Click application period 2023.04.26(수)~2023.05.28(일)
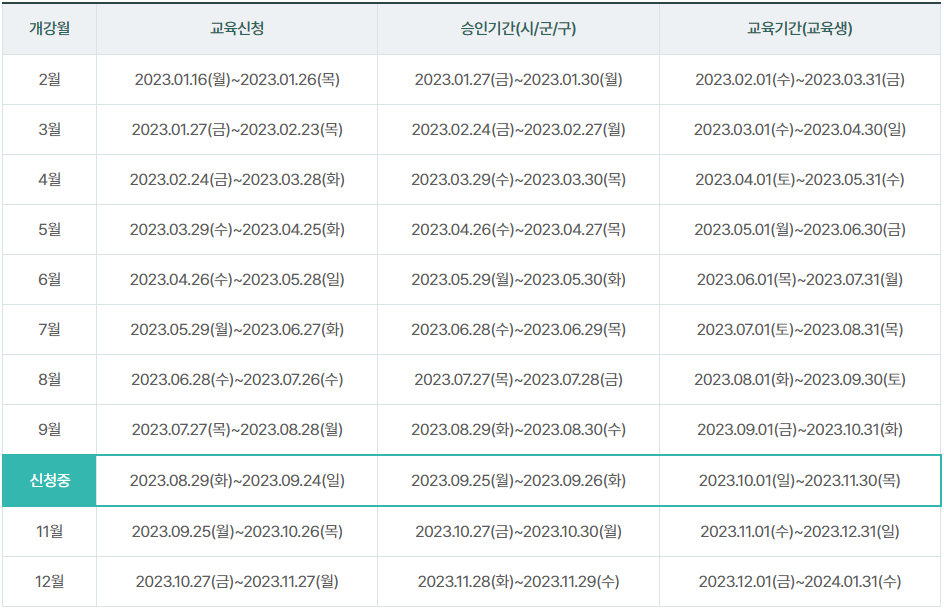The image size is (944, 608). pos(237,279)
